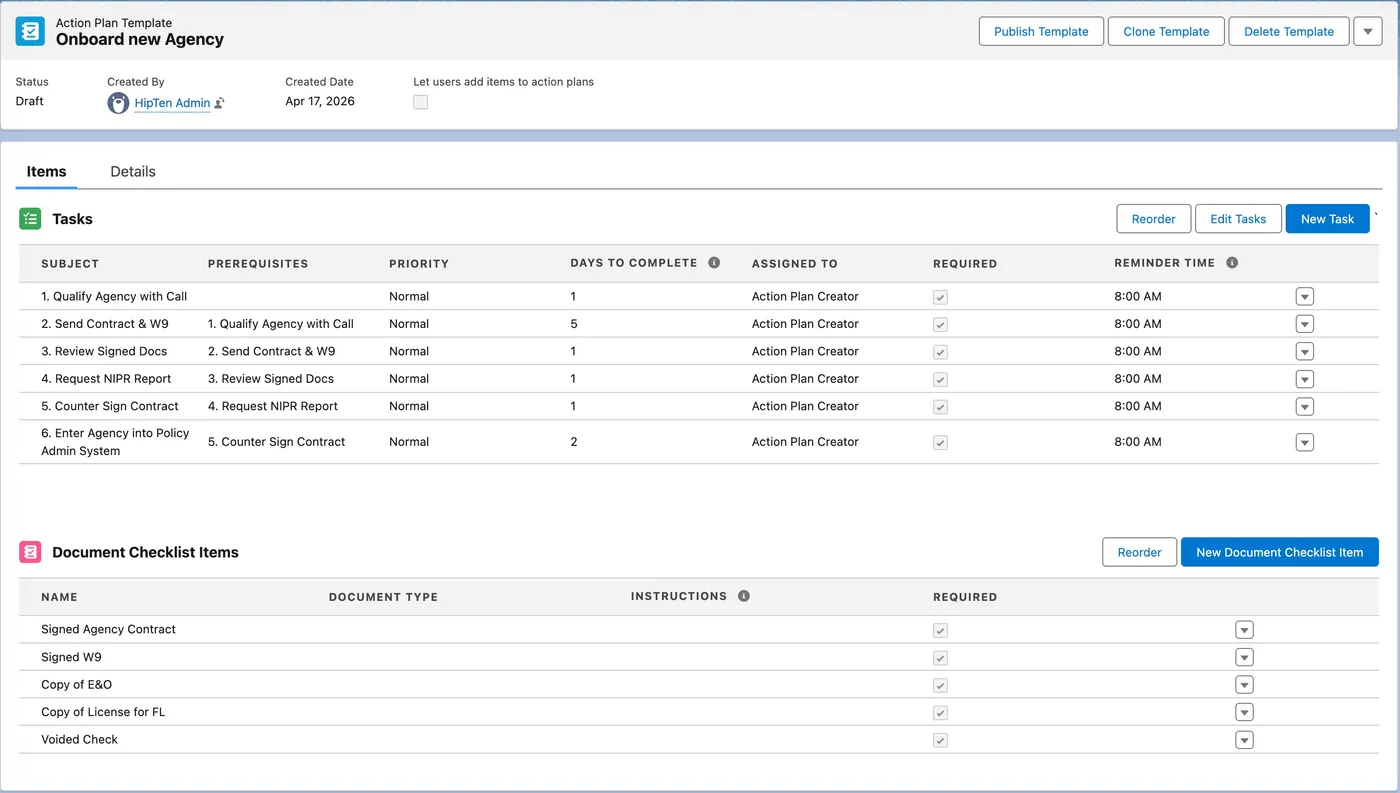1400x793 pixels.
Task: Open row actions menu for task 2. Send Contract & W9
Action: click(x=1304, y=324)
